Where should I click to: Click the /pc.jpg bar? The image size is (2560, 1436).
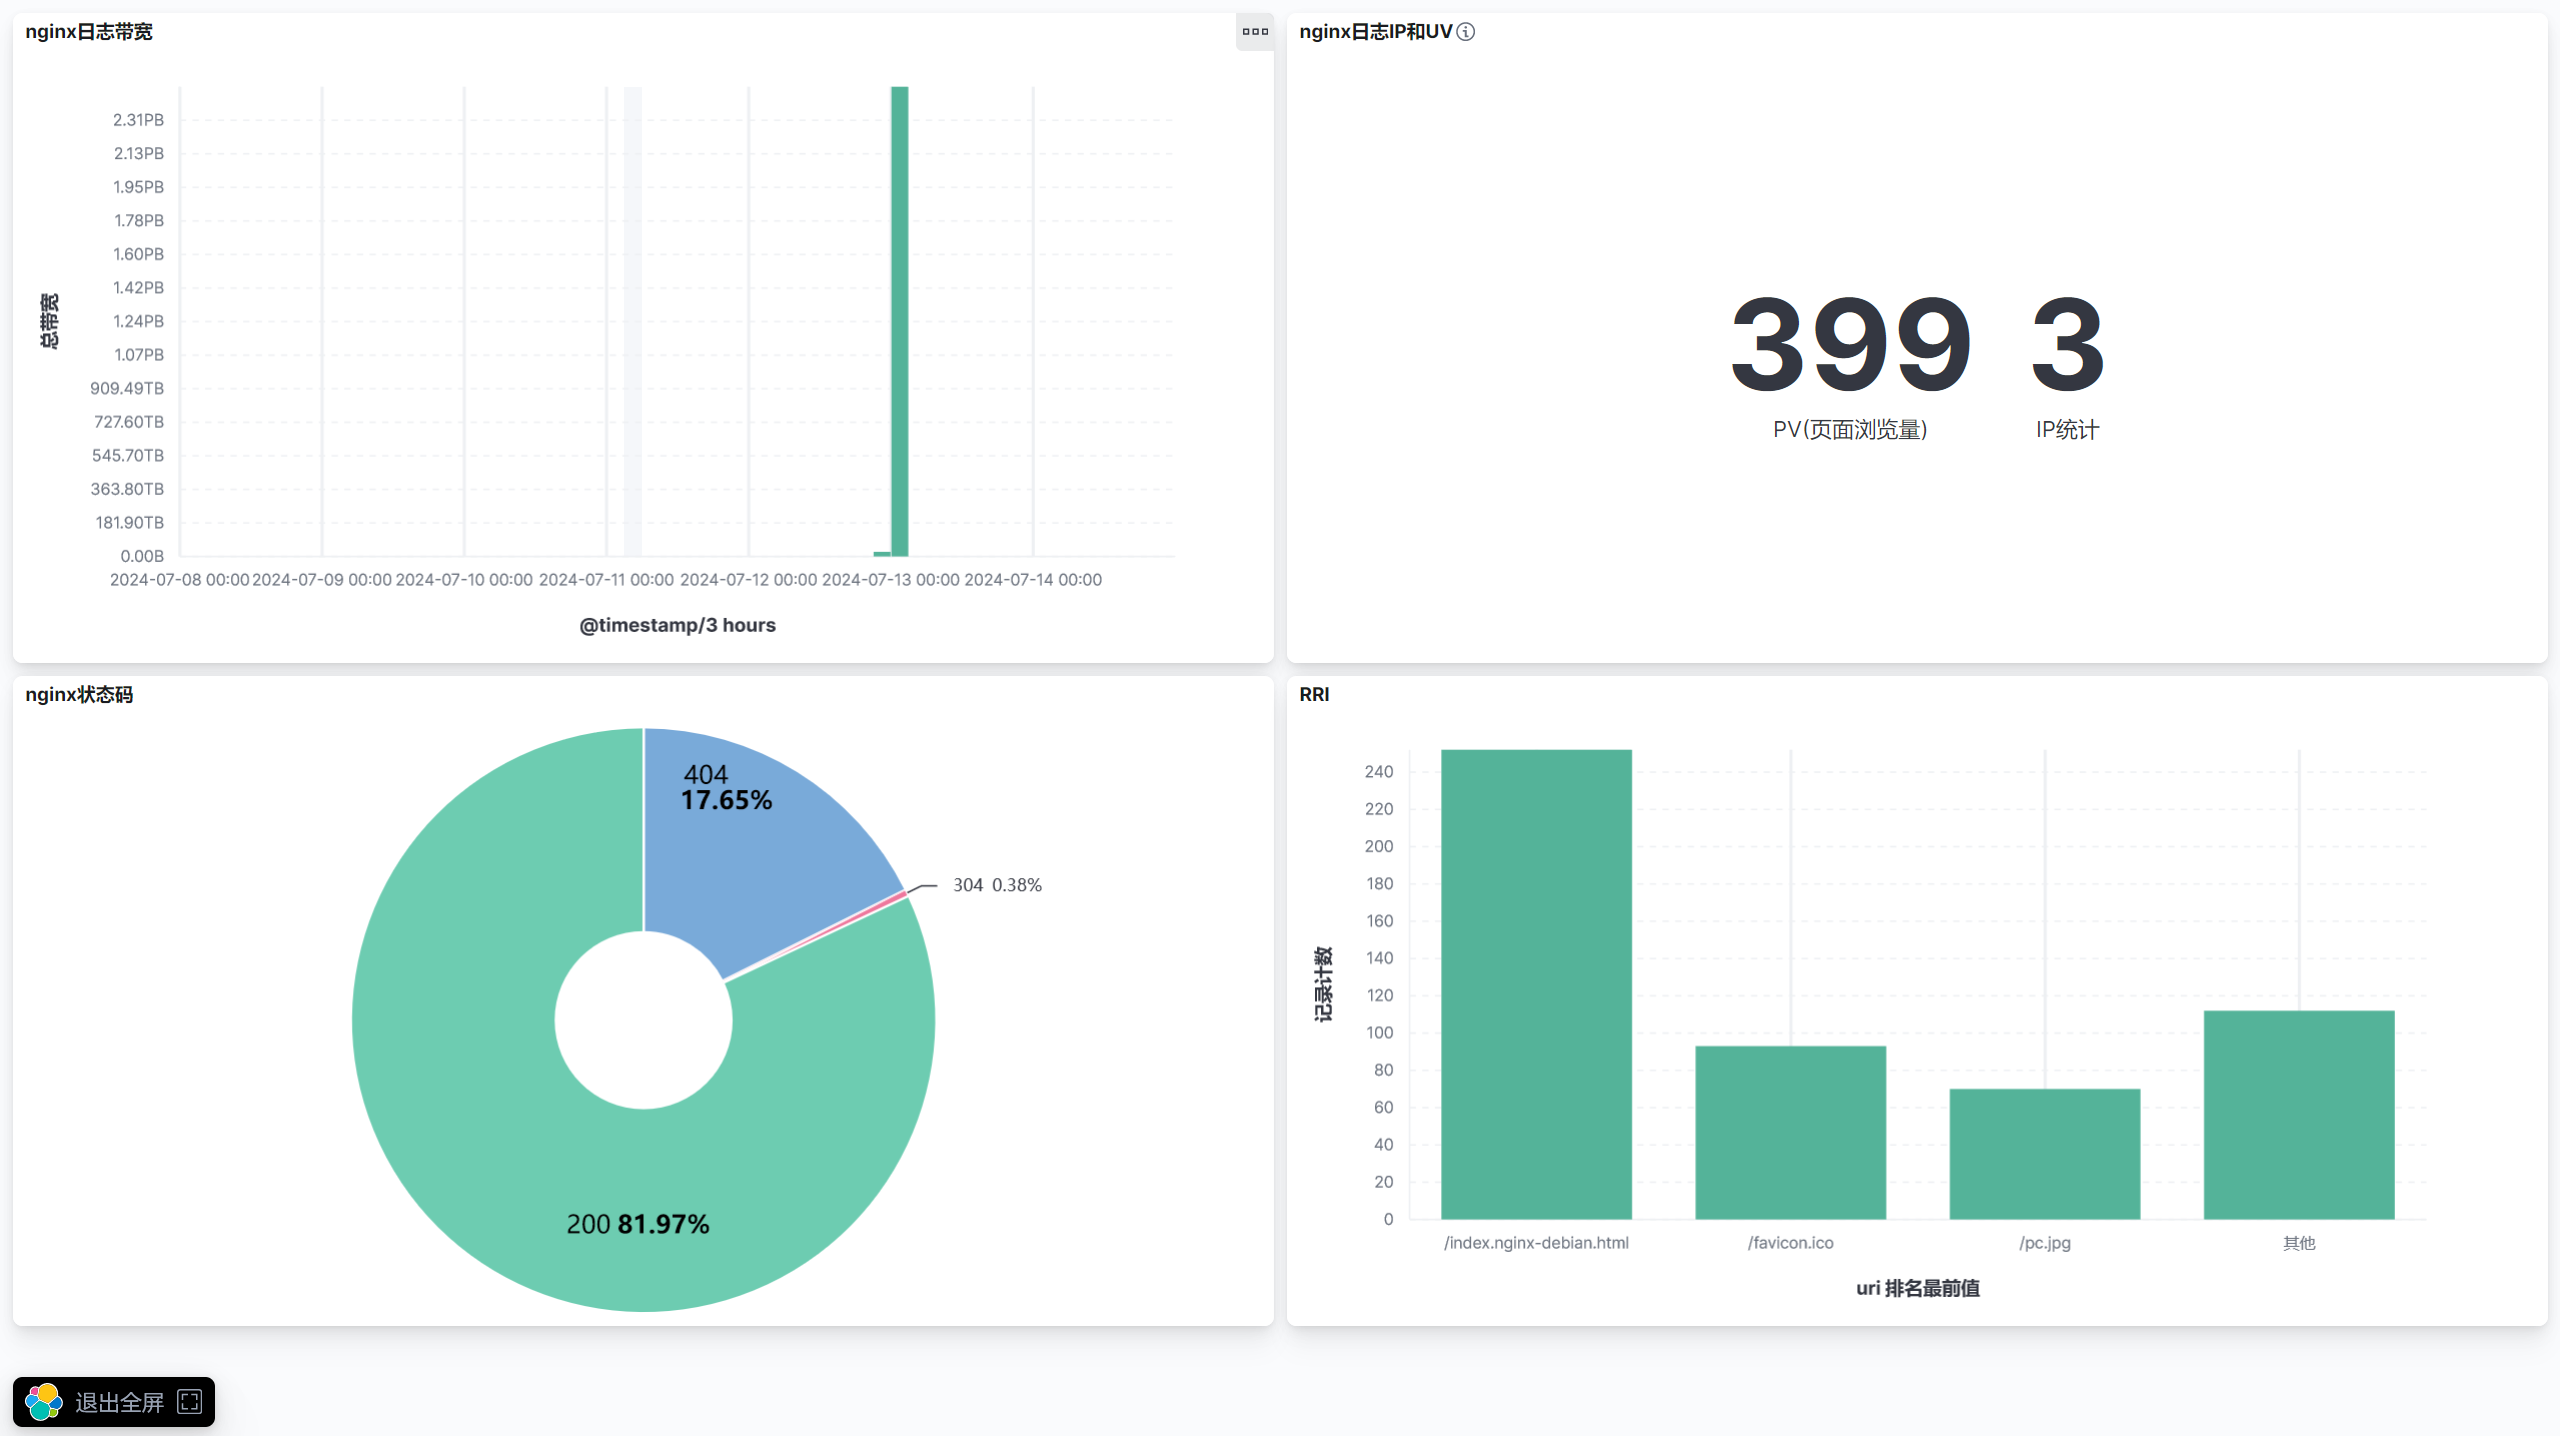pos(2044,1154)
